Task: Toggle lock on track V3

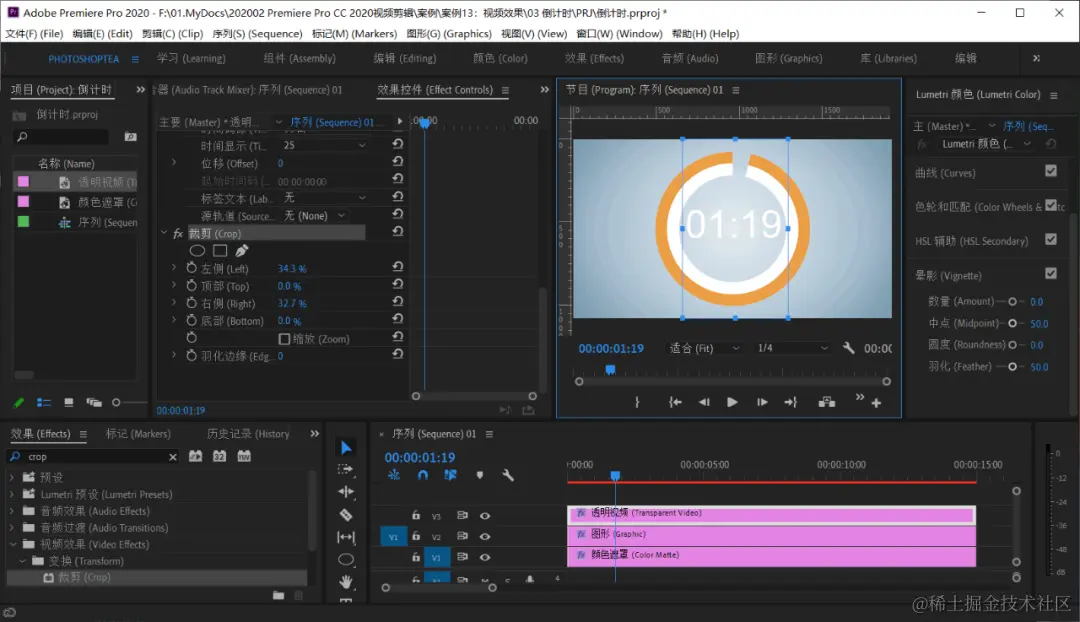Action: [415, 515]
